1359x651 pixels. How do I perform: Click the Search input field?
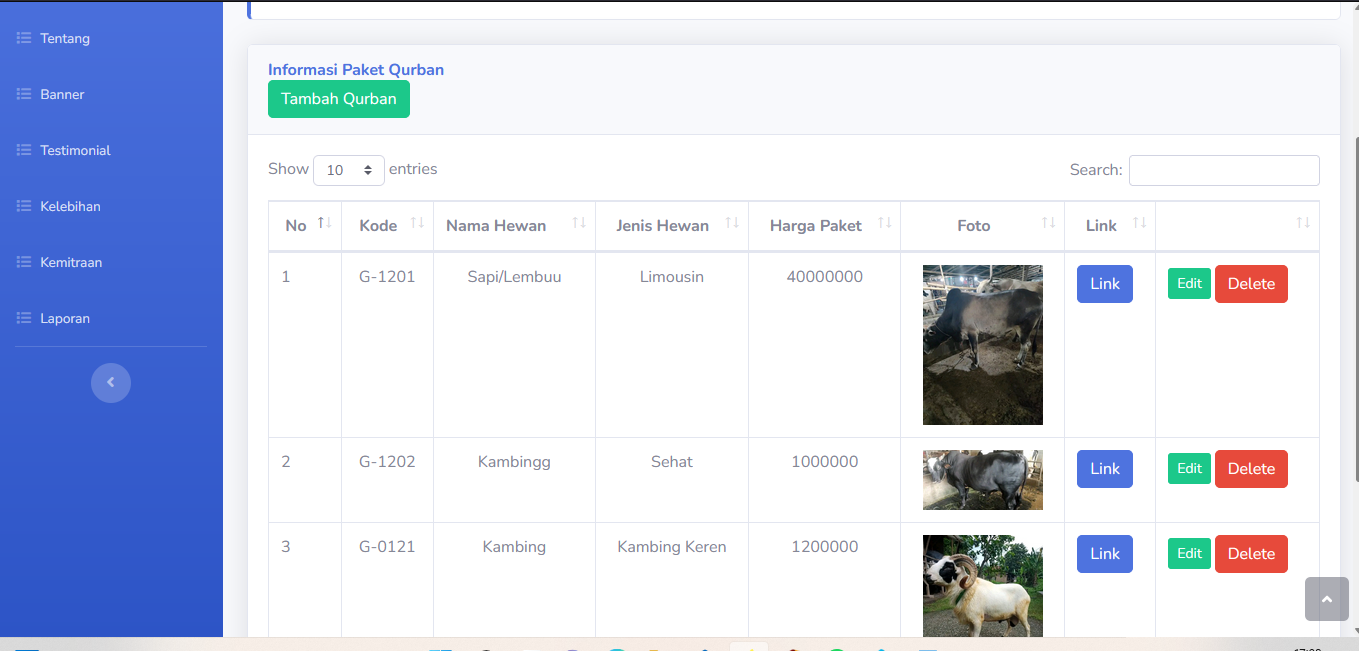coord(1224,170)
